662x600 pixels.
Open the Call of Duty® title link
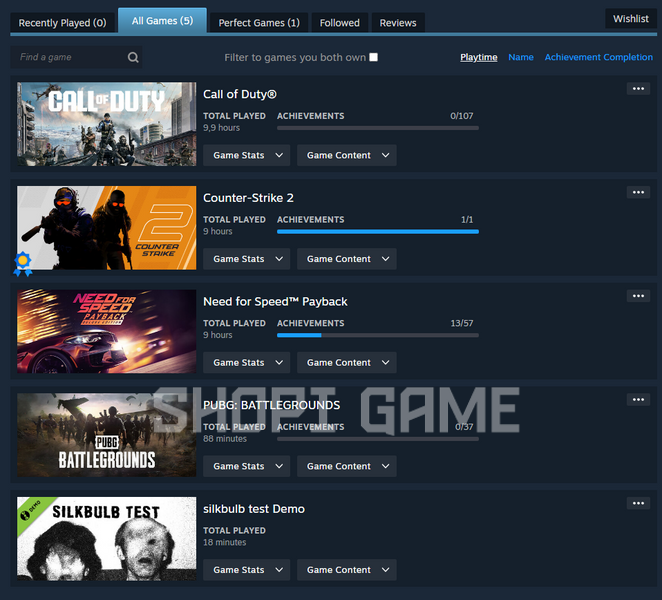tap(240, 94)
